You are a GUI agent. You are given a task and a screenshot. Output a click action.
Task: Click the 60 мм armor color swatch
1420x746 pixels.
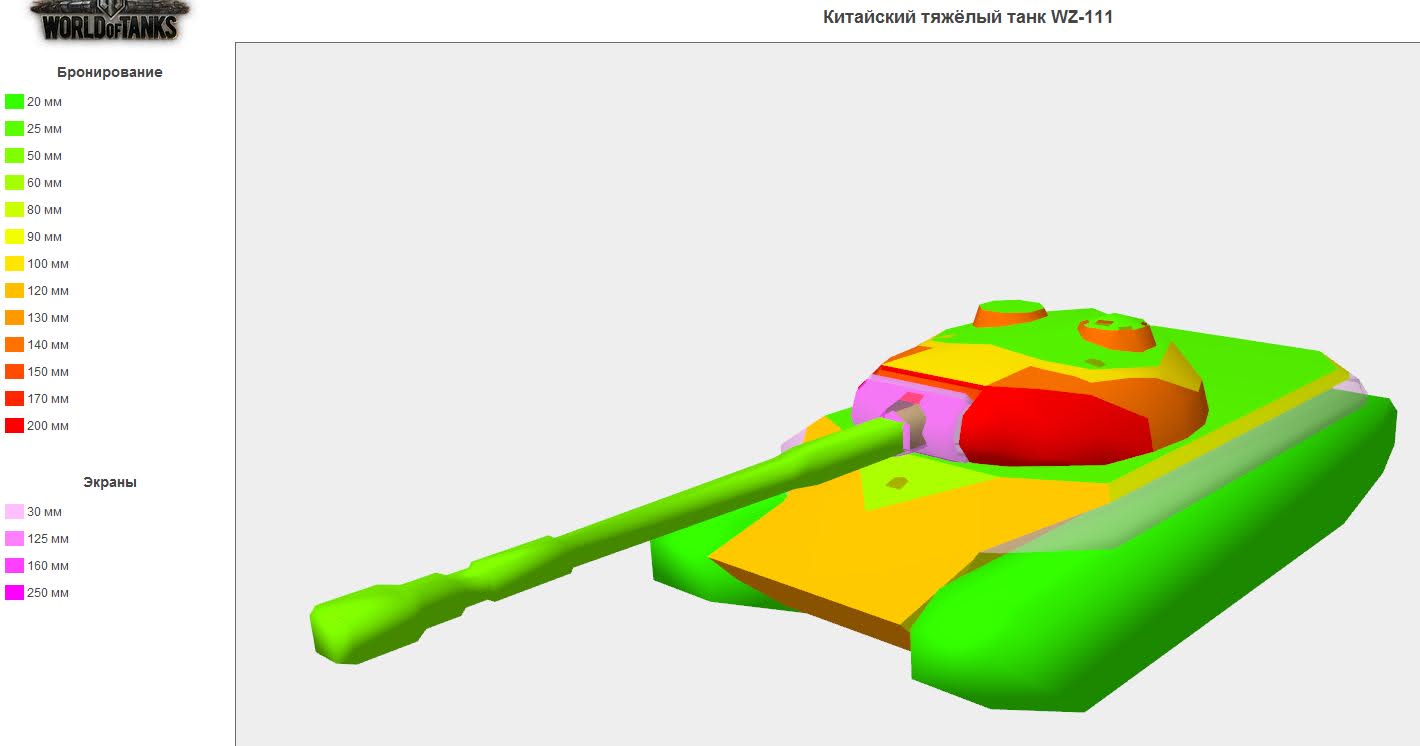click(x=14, y=183)
